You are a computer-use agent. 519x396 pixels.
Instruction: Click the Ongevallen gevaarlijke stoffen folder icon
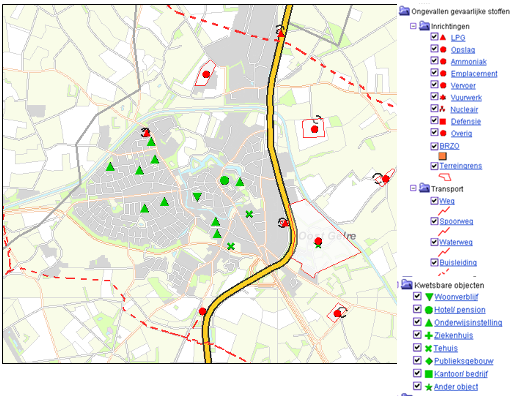404,11
